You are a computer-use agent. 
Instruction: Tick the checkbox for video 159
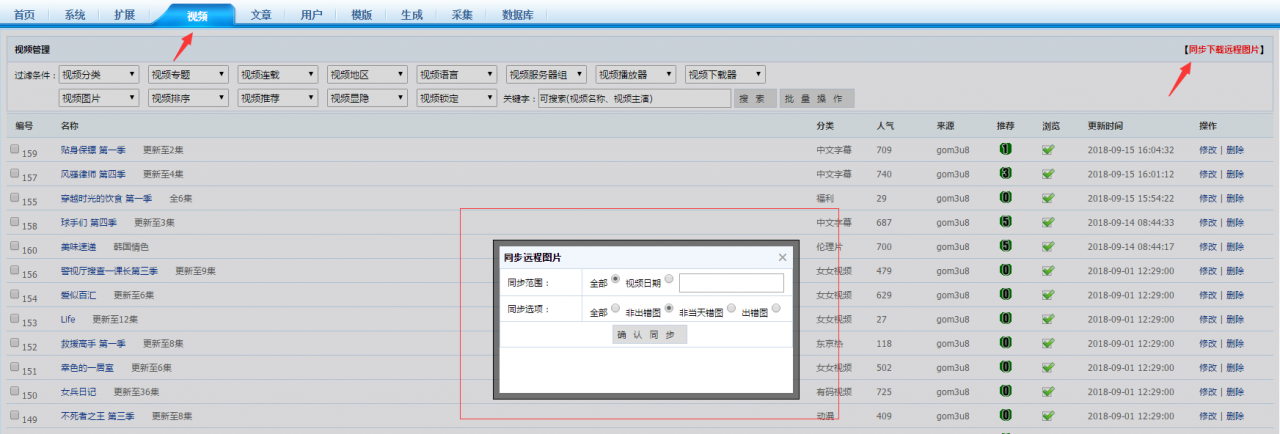15,149
